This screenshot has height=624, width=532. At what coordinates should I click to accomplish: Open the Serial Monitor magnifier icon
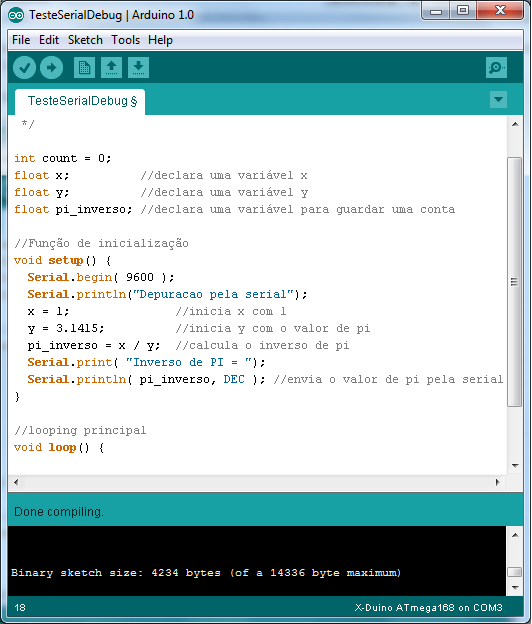pos(496,68)
